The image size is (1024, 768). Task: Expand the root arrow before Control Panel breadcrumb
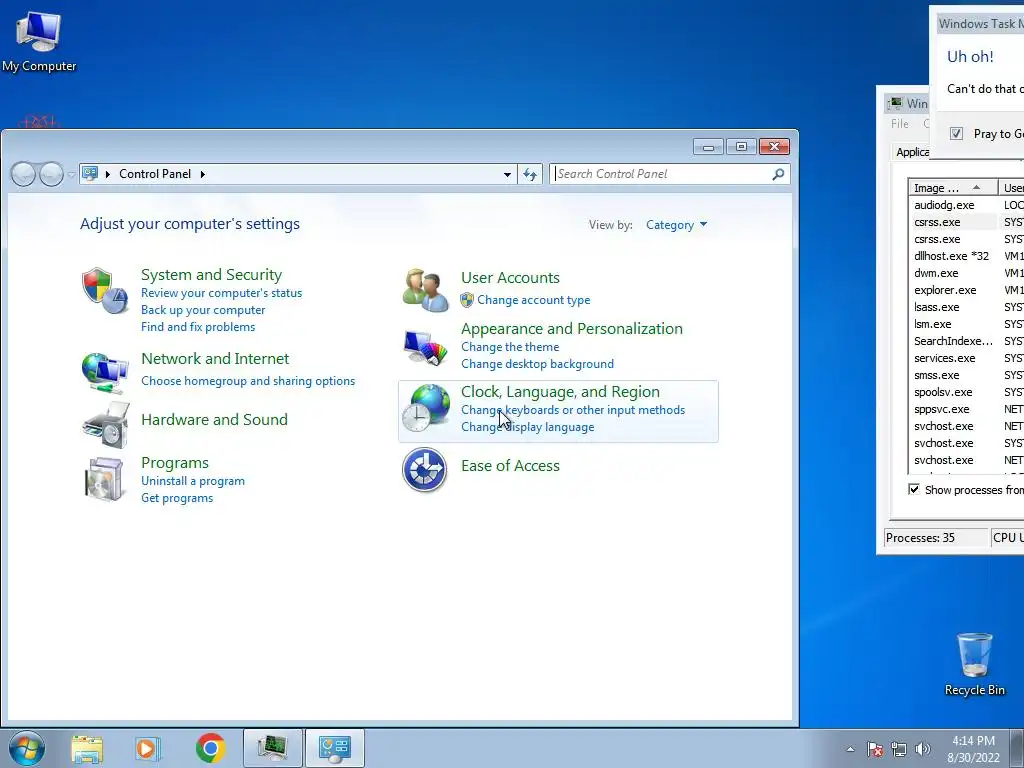(x=108, y=174)
